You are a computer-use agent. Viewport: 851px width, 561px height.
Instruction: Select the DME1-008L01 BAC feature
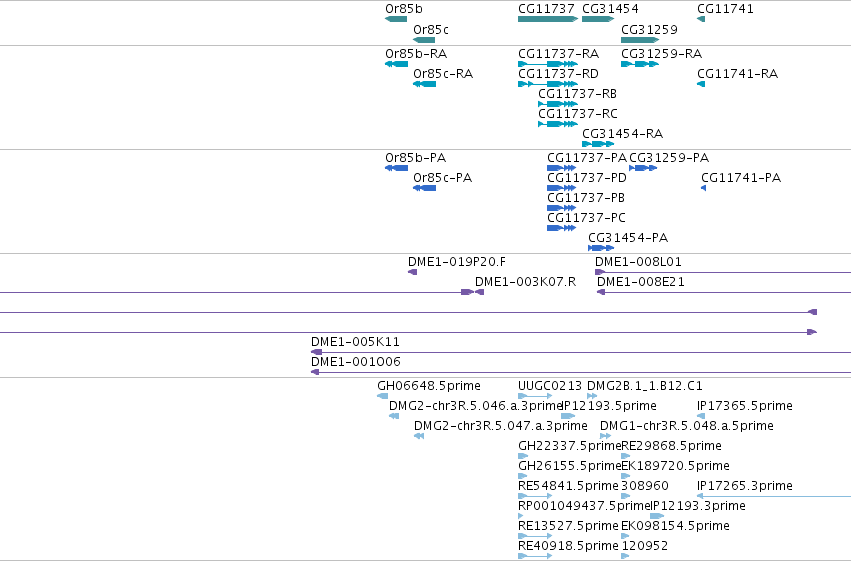click(x=723, y=272)
